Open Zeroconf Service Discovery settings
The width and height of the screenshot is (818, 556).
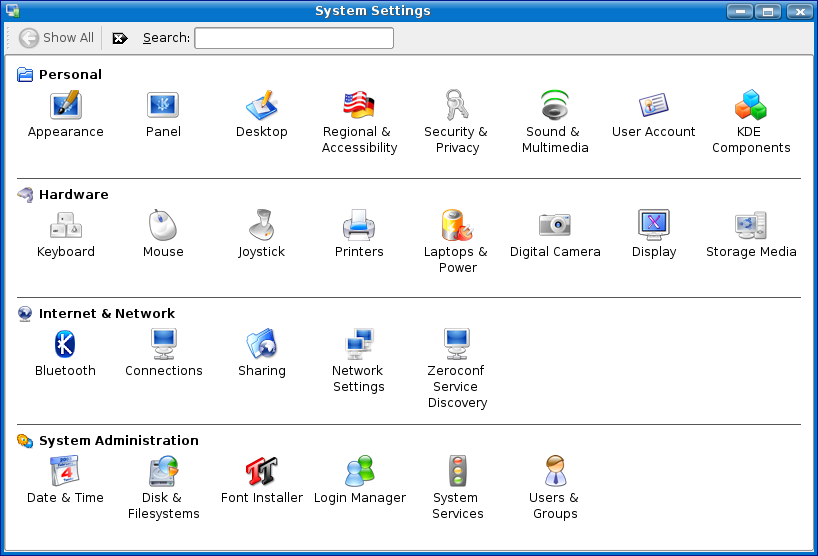(x=457, y=344)
